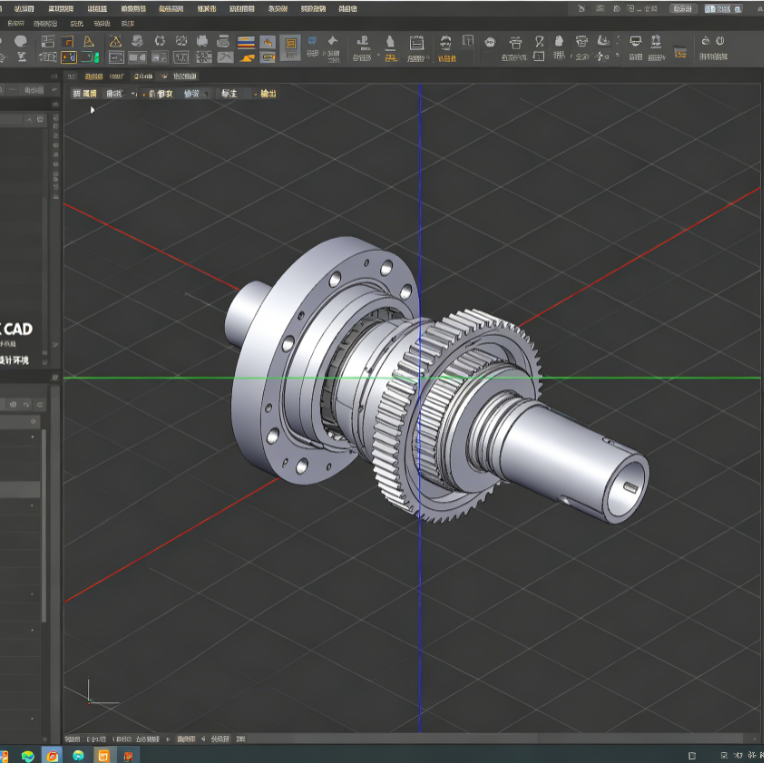Click the blue and orange striped bars icon
Viewport: 764px width, 763px height.
246,42
